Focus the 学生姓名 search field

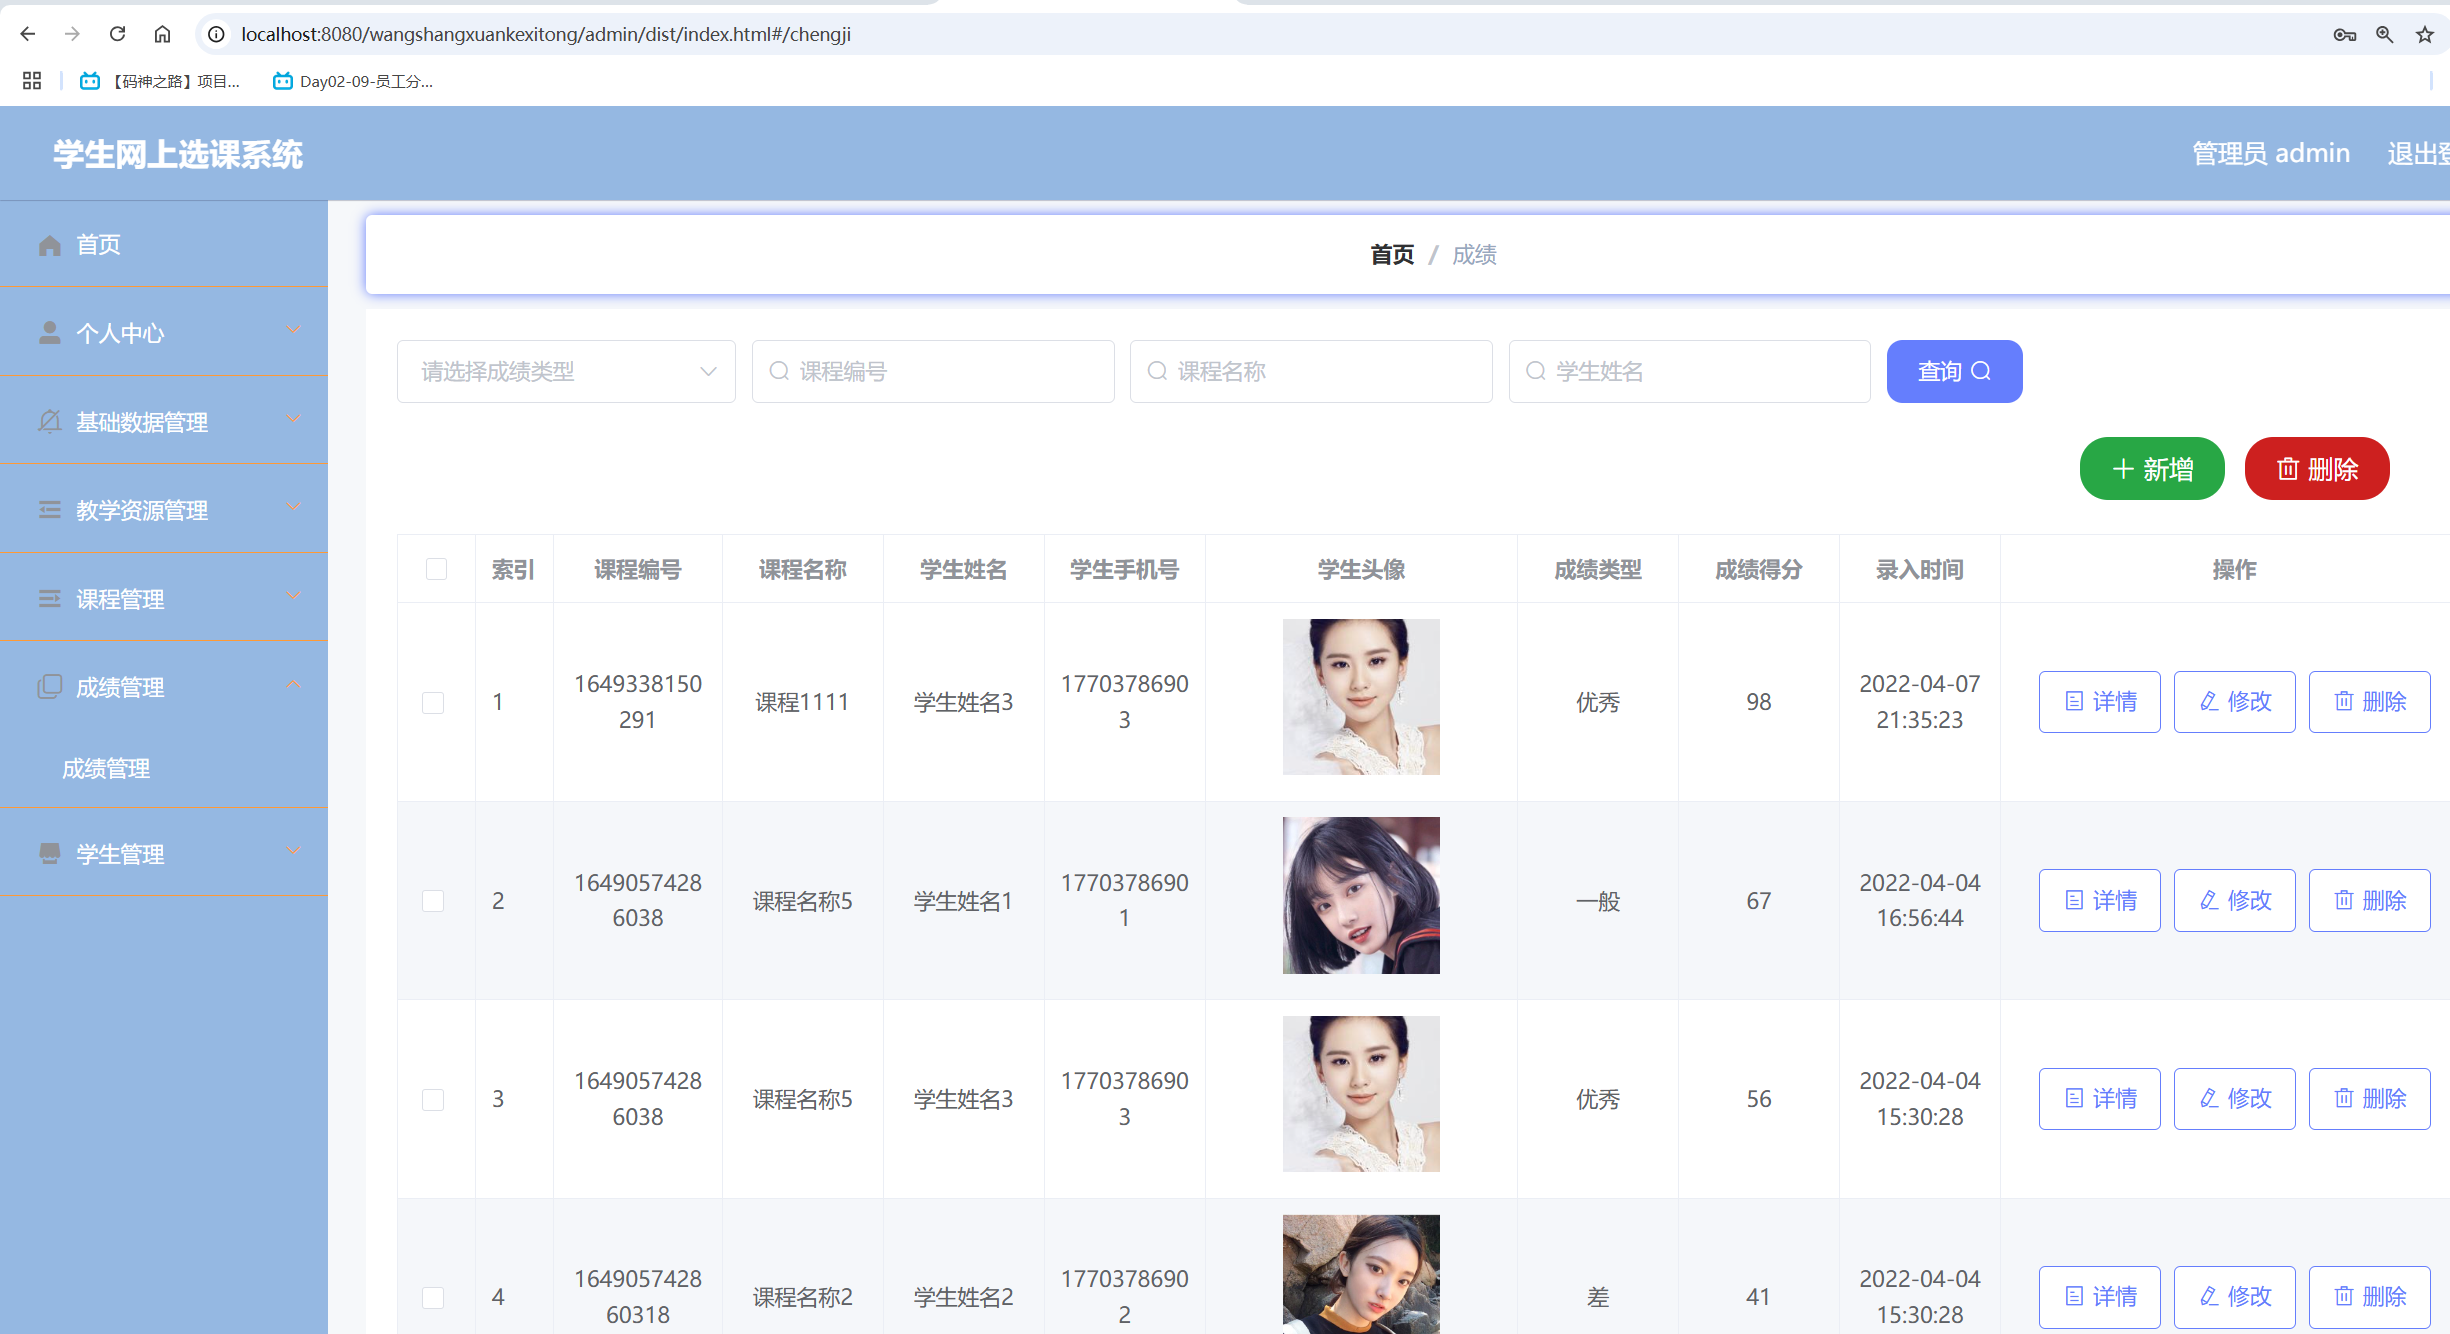pyautogui.click(x=1689, y=372)
